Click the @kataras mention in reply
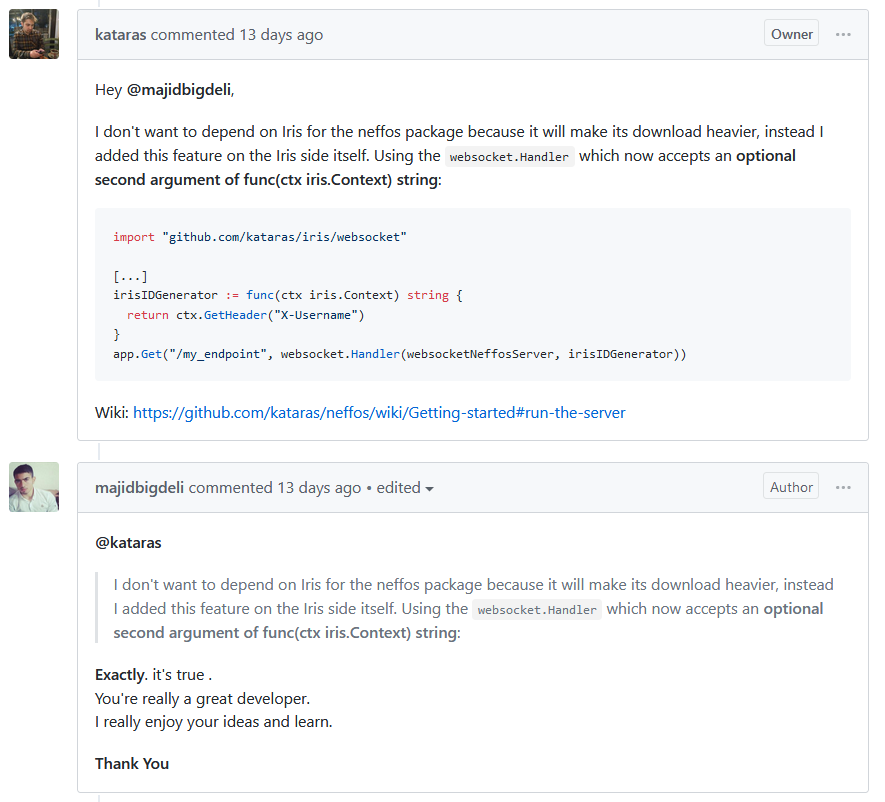 click(128, 543)
